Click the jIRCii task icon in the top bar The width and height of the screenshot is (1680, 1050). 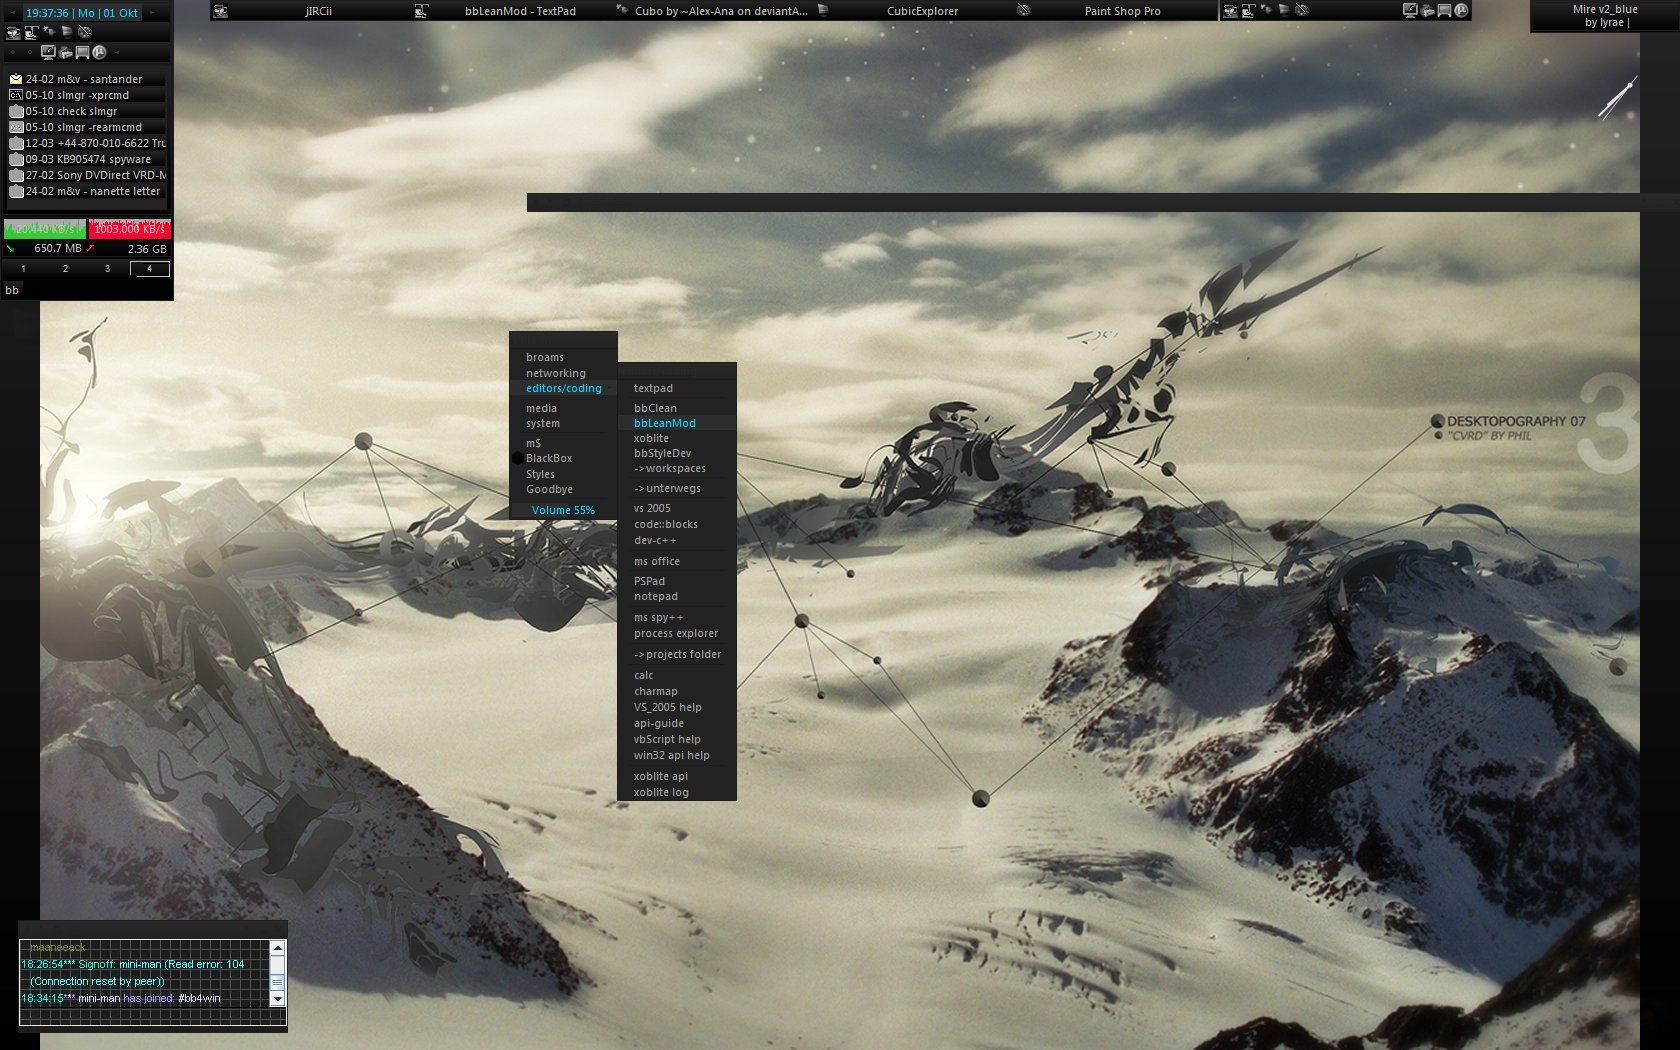tap(221, 11)
